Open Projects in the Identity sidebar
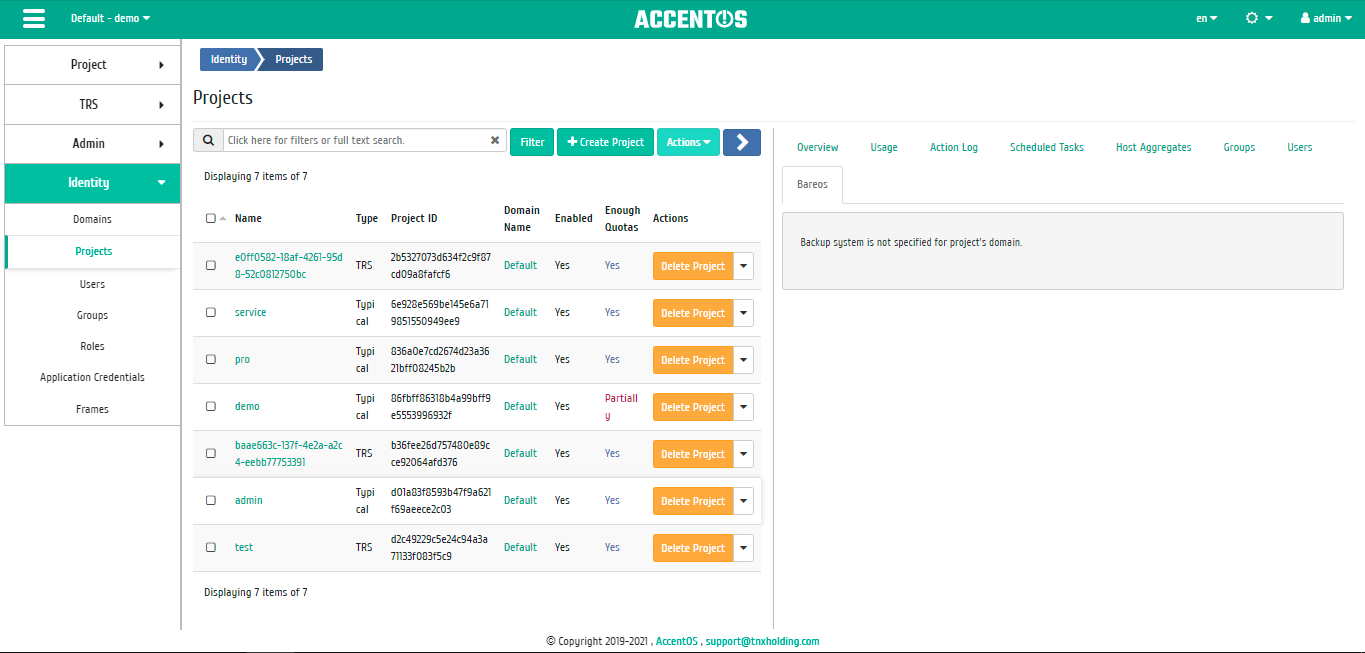This screenshot has width=1365, height=653. 93,251
